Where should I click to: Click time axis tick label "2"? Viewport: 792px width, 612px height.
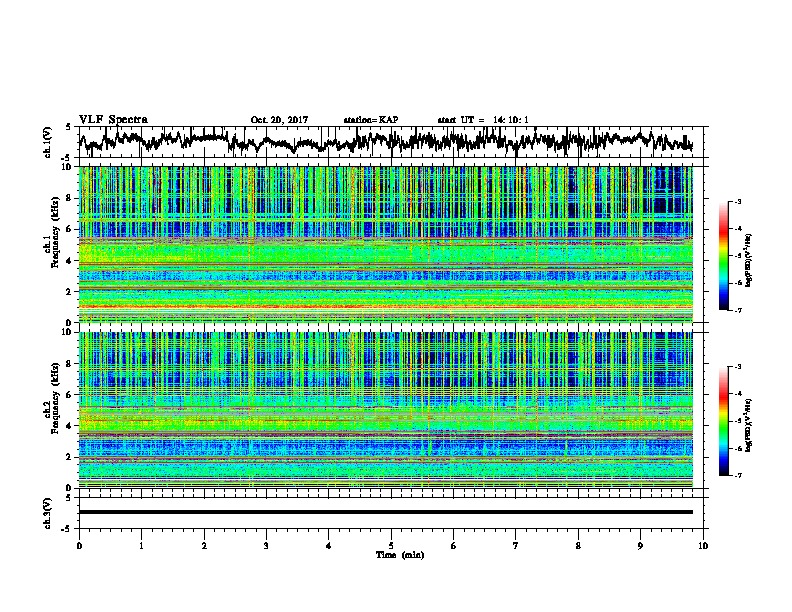coord(204,546)
